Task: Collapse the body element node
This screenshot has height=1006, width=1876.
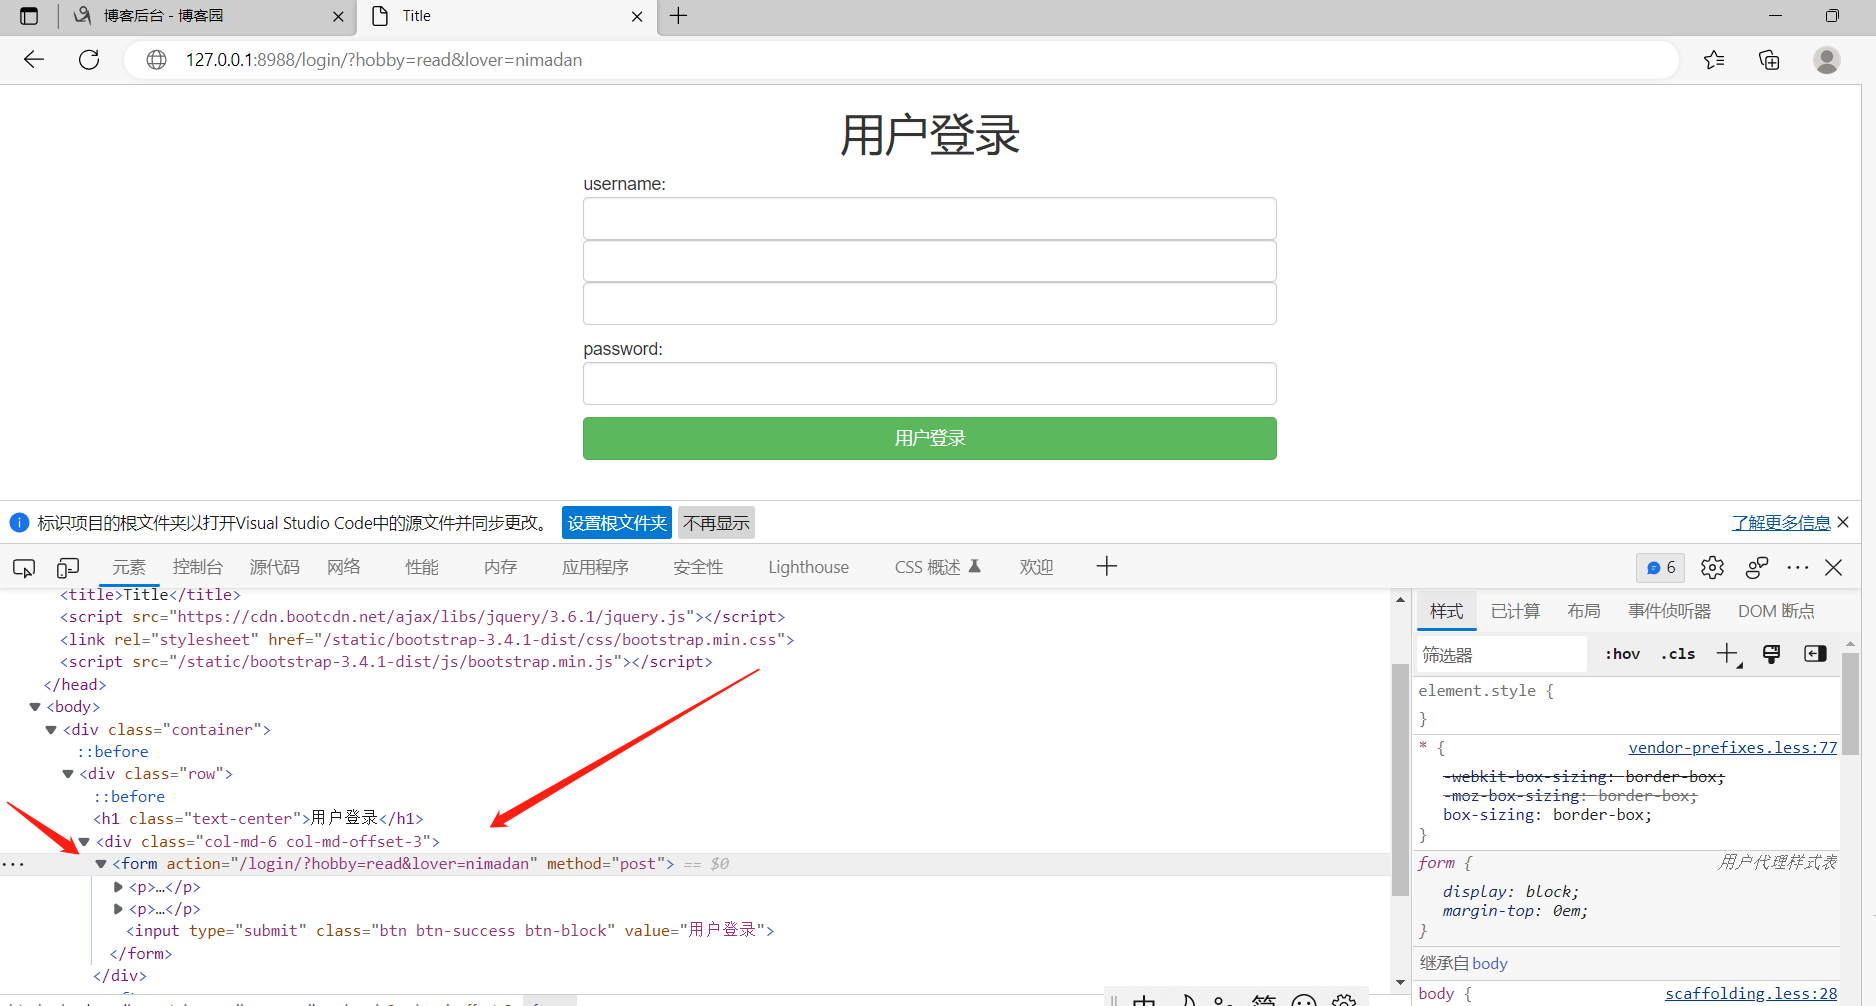Action: 35,707
